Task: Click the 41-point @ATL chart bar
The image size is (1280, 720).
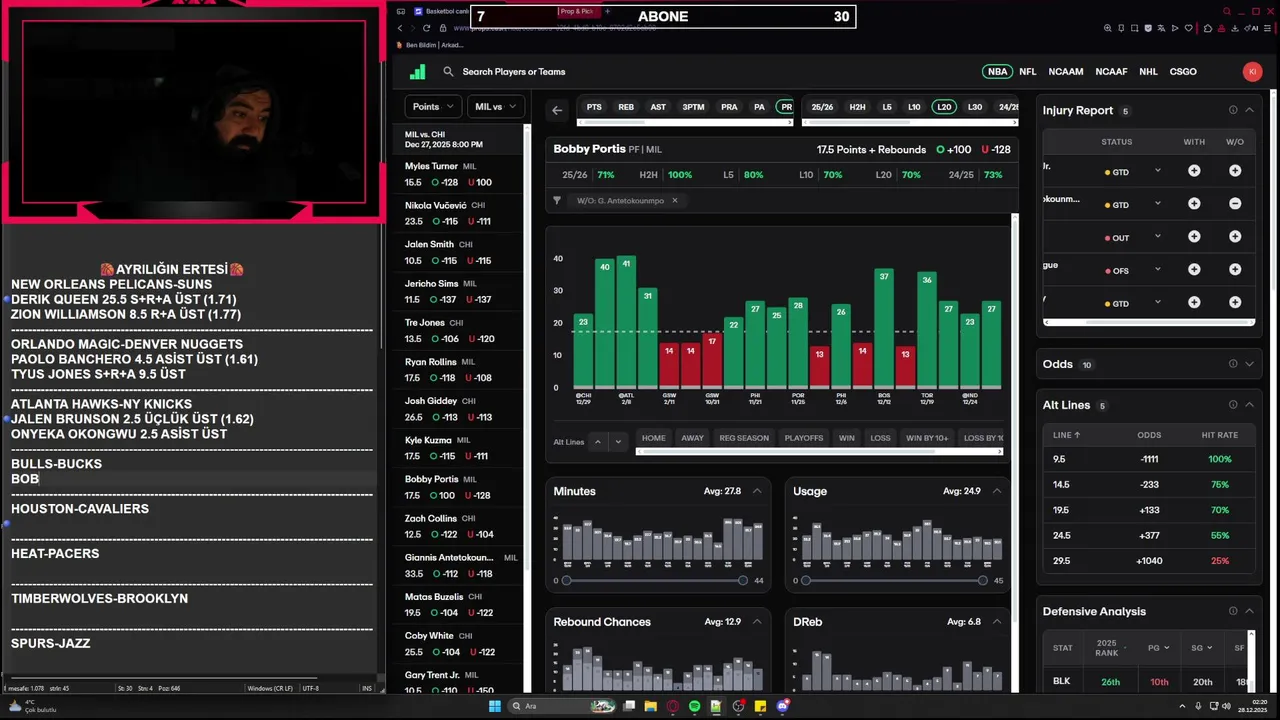Action: coord(626,322)
